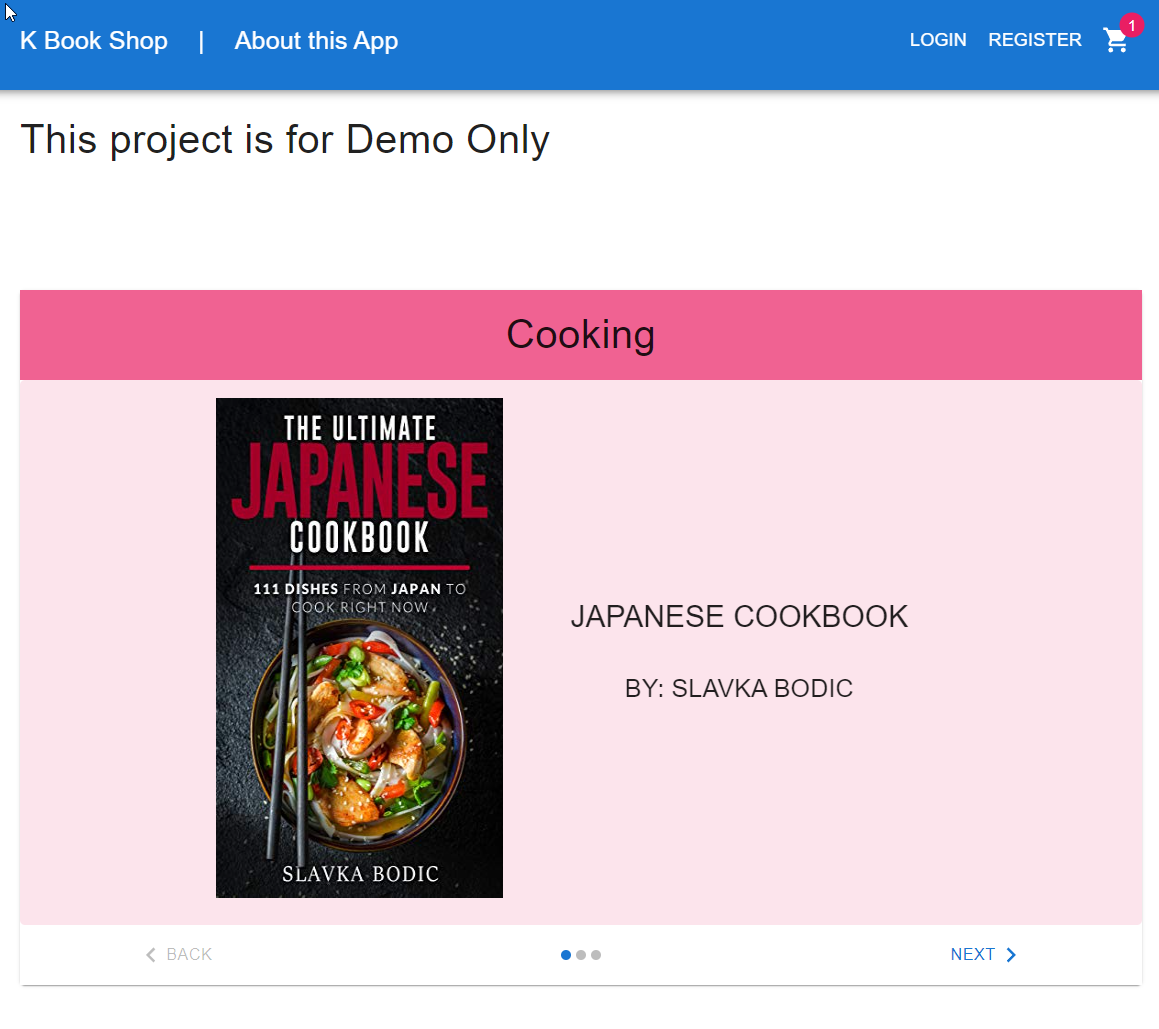
Task: Click the pink Cooking category banner
Action: pyautogui.click(x=580, y=335)
